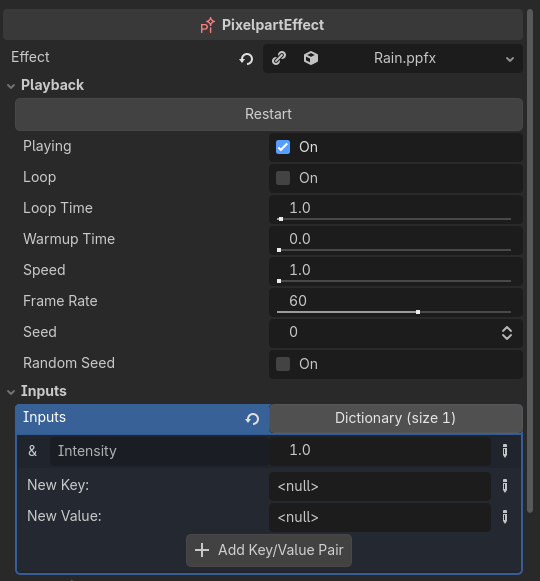Uncheck the Playing checkbox
The width and height of the screenshot is (540, 581).
[x=283, y=147]
